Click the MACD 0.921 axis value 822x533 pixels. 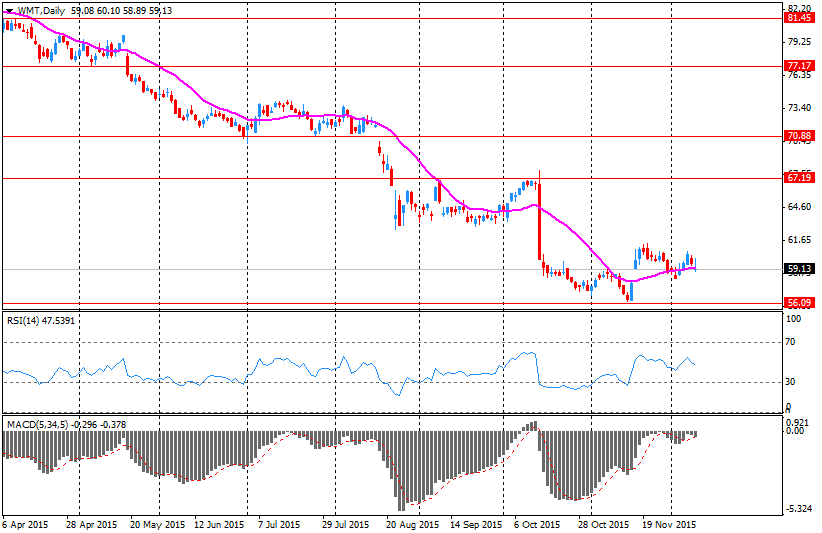796,422
